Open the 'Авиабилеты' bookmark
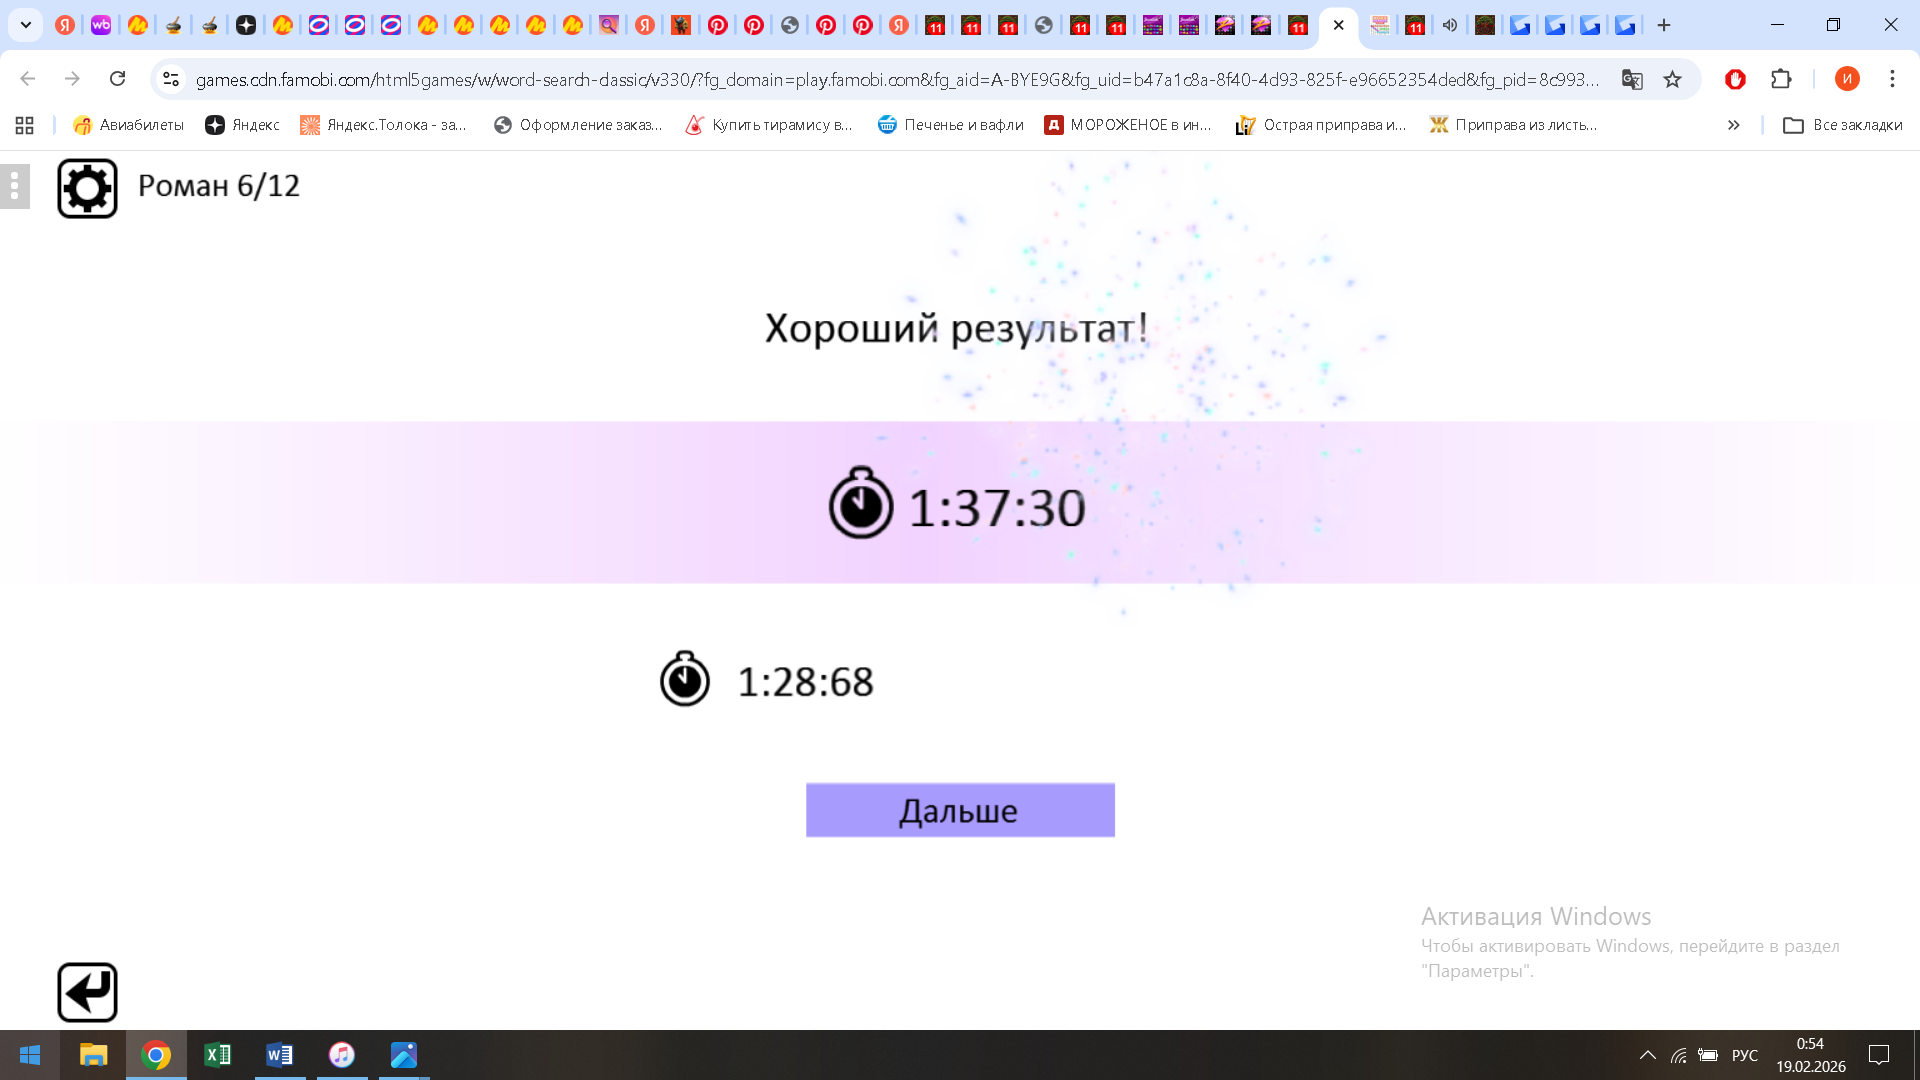Image resolution: width=1920 pixels, height=1080 pixels. (127, 125)
